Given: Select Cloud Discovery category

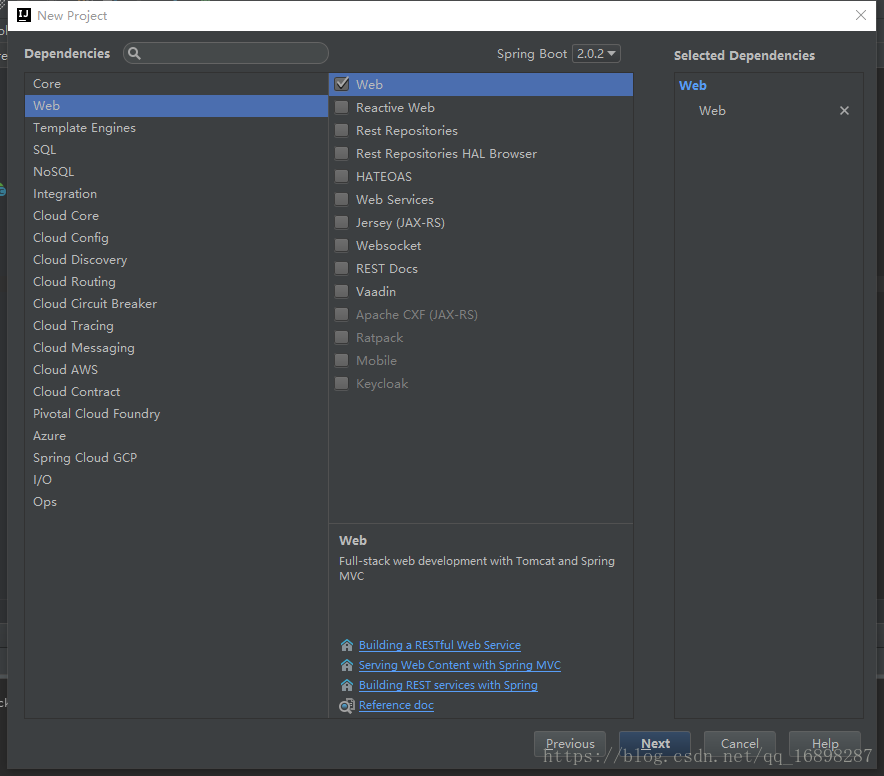Looking at the screenshot, I should [176, 259].
